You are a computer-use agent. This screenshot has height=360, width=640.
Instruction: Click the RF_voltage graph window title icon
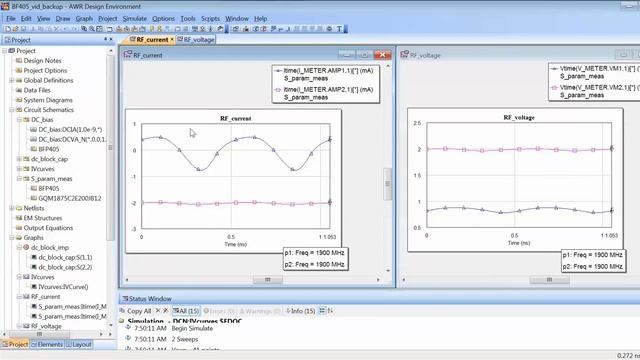point(404,55)
